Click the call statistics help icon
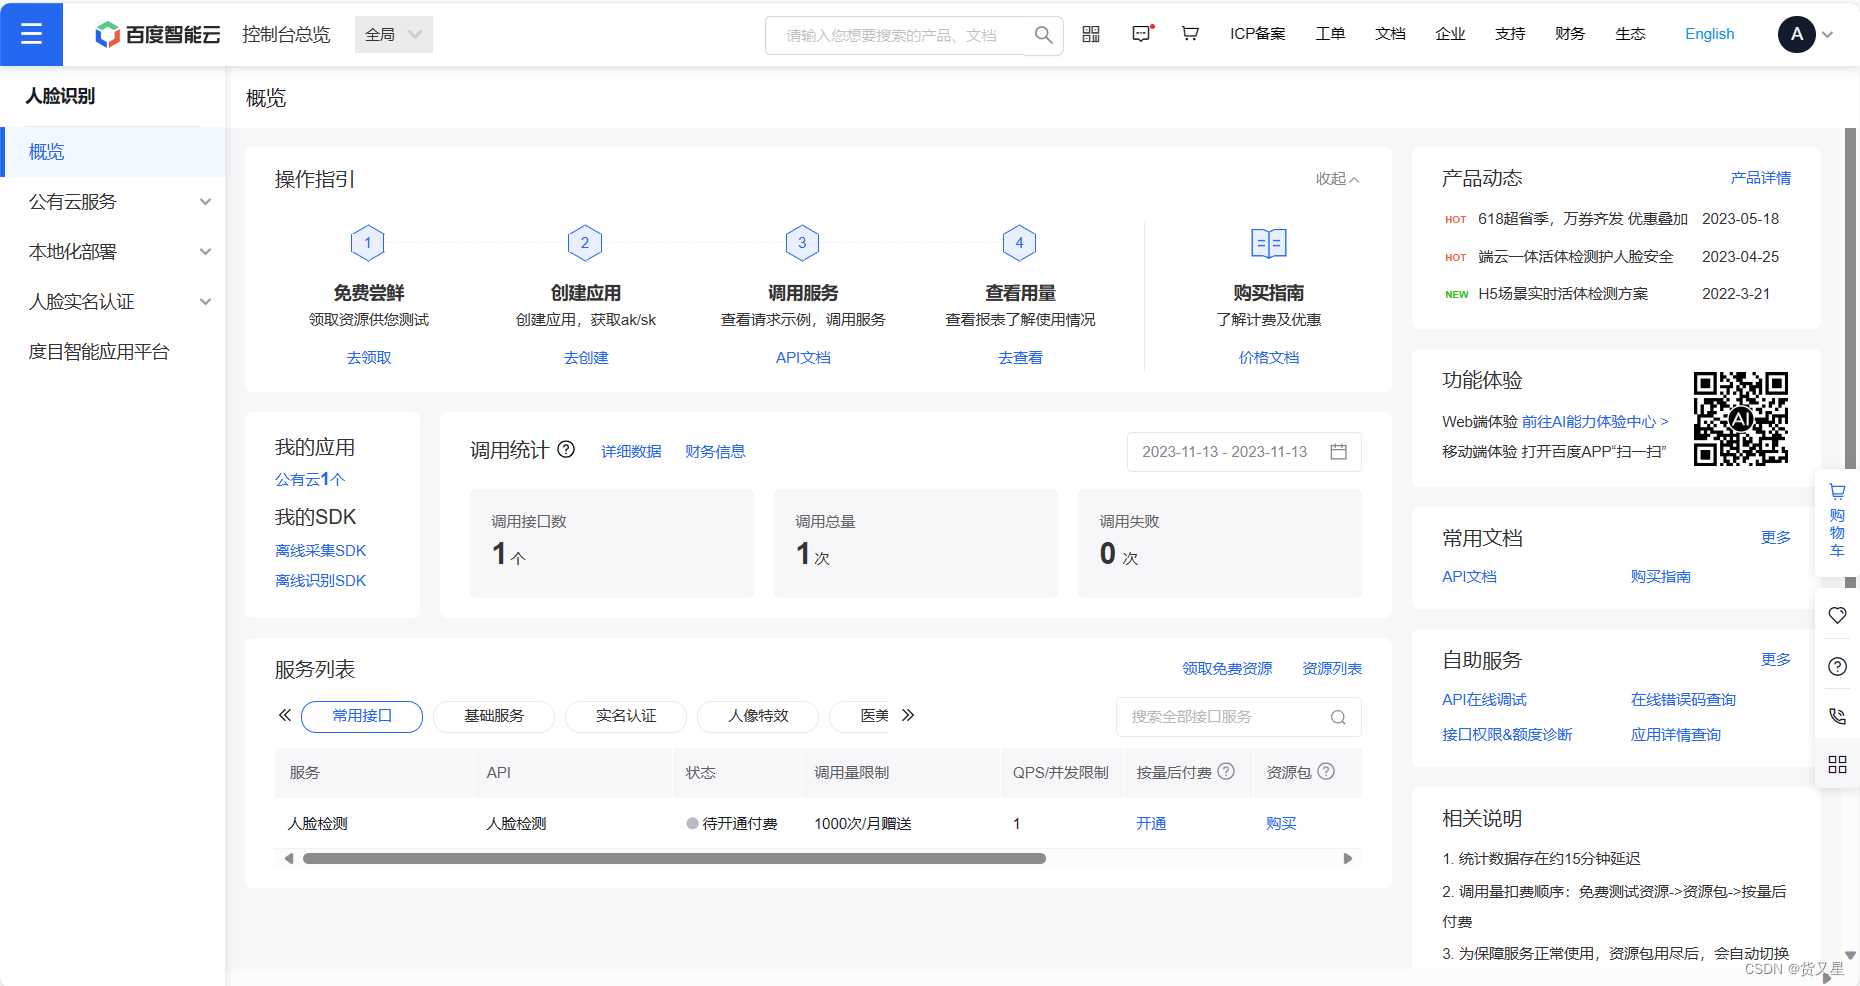 click(566, 450)
